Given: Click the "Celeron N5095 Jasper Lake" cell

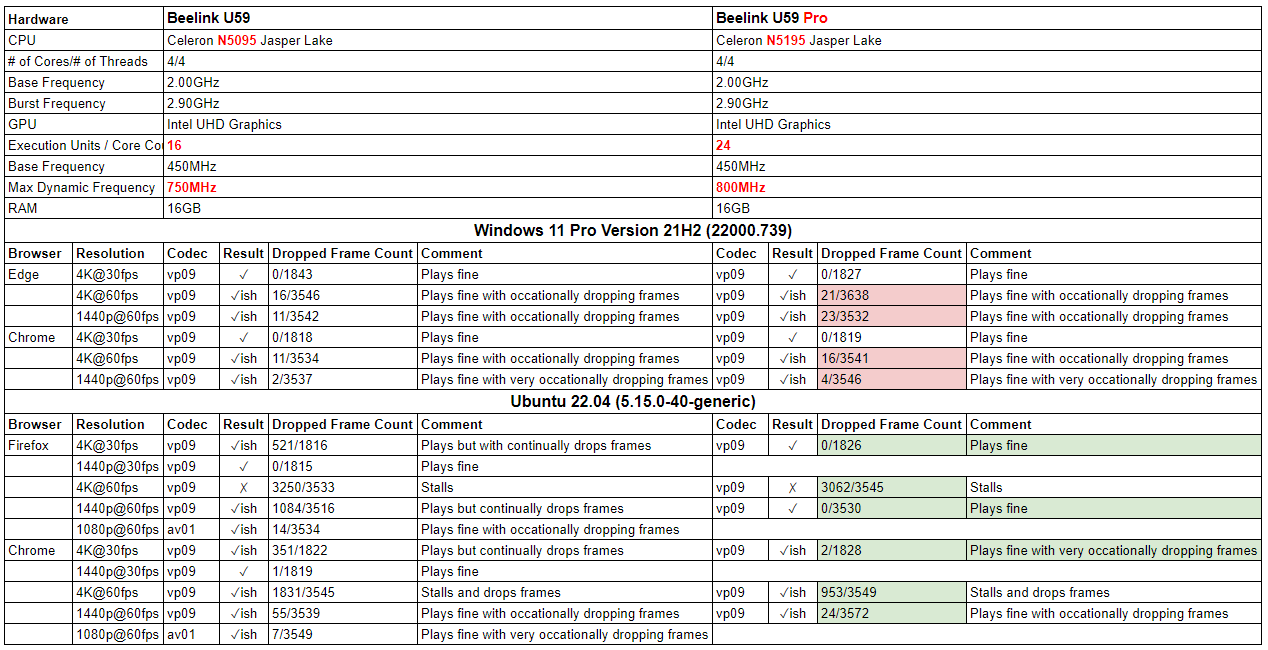Looking at the screenshot, I should 439,41.
